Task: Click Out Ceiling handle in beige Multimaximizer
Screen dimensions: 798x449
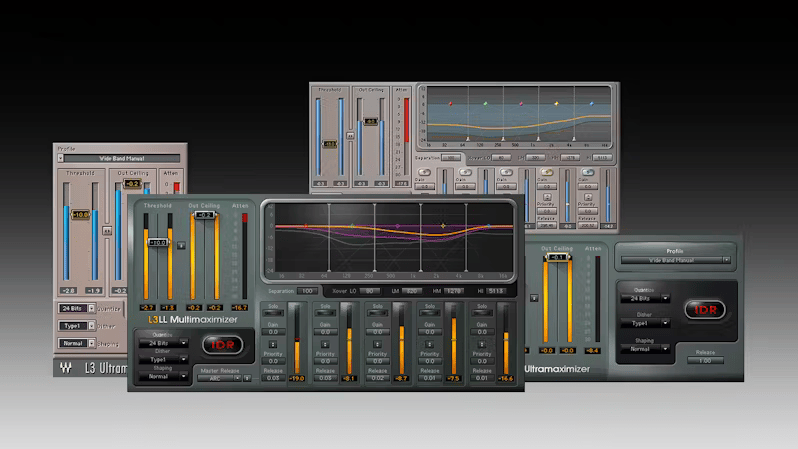Action: tap(370, 121)
